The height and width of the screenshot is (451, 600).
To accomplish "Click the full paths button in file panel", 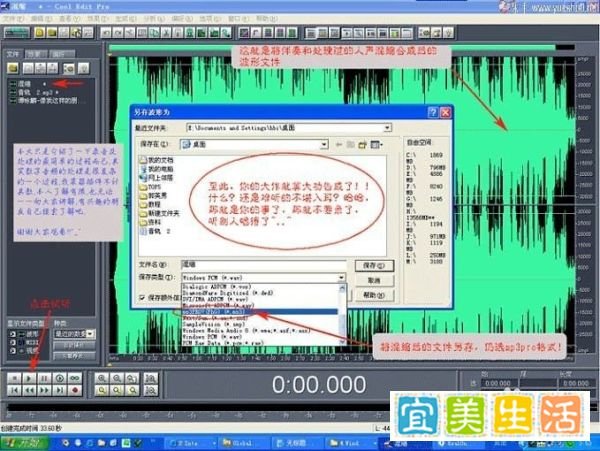I will [74, 356].
